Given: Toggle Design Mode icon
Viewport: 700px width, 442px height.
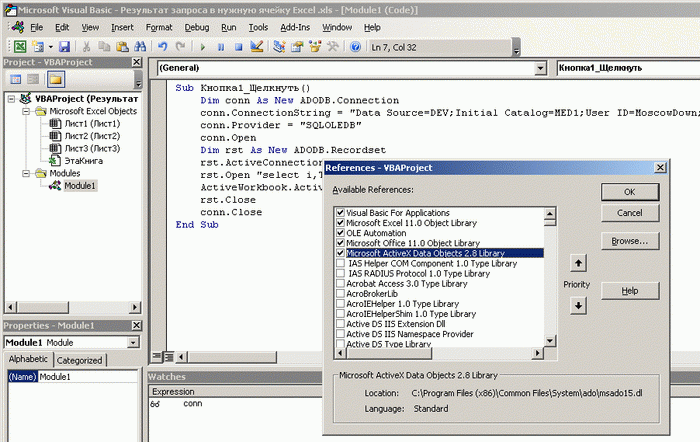Looking at the screenshot, I should 256,47.
